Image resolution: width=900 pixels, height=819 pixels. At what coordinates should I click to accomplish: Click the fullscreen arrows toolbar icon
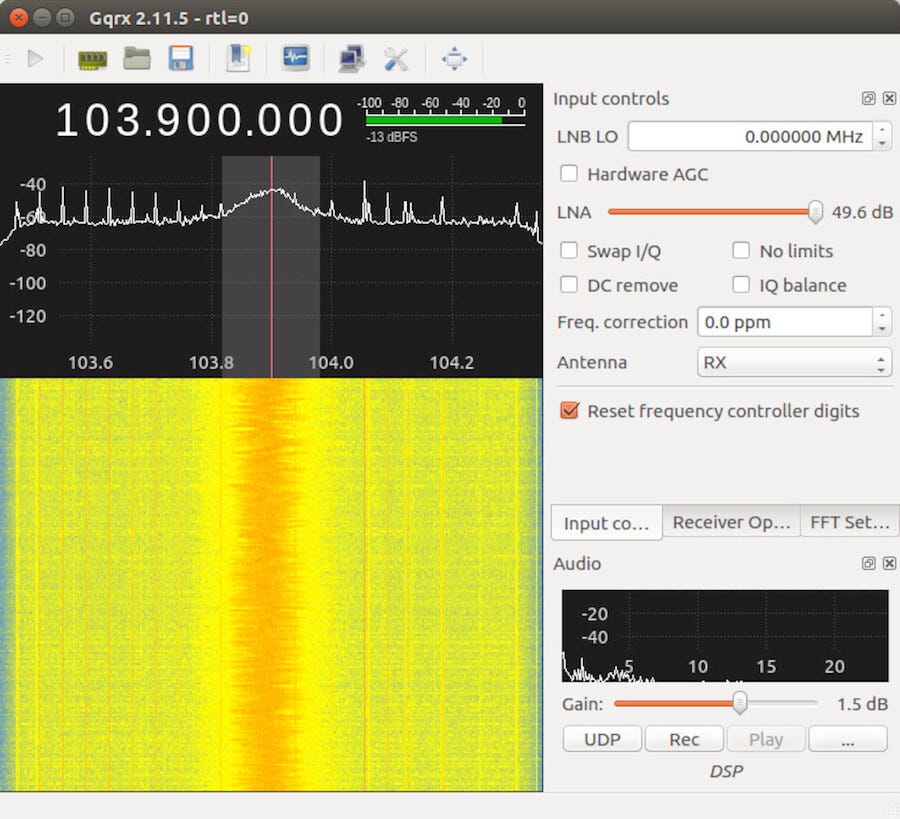tap(455, 59)
